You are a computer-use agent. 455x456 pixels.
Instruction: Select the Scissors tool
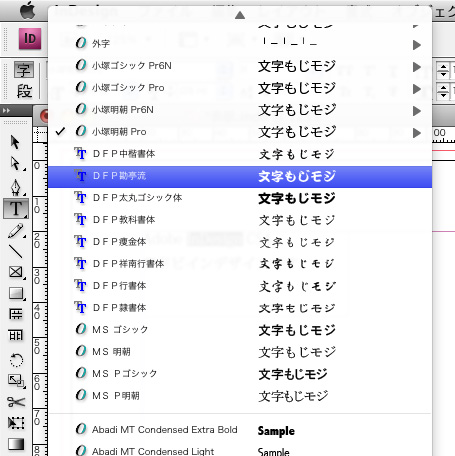point(16,402)
